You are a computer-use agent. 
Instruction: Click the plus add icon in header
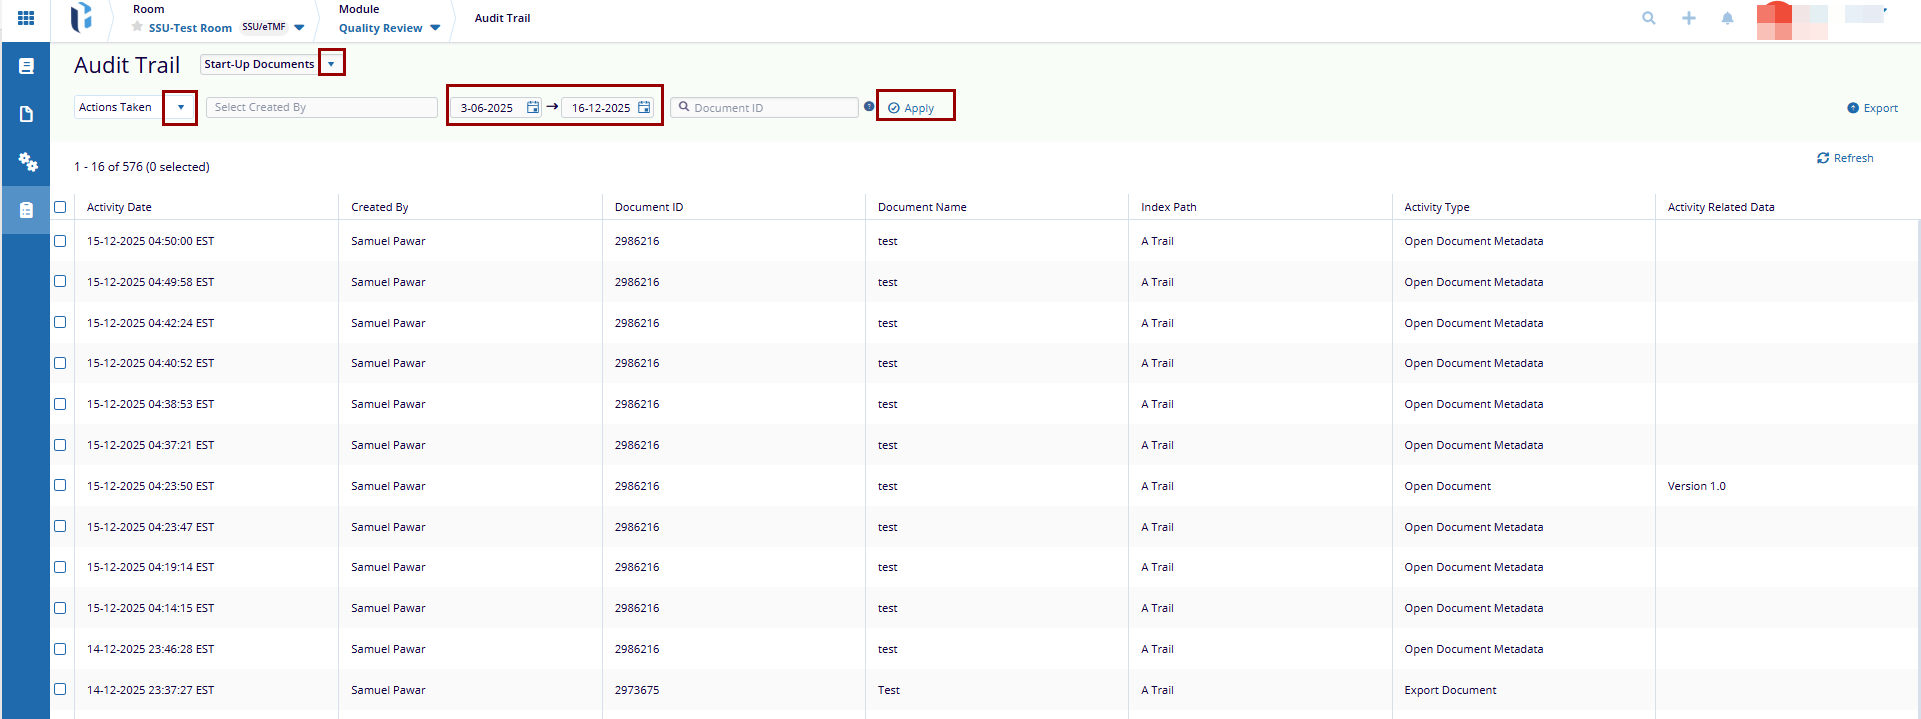[1689, 18]
